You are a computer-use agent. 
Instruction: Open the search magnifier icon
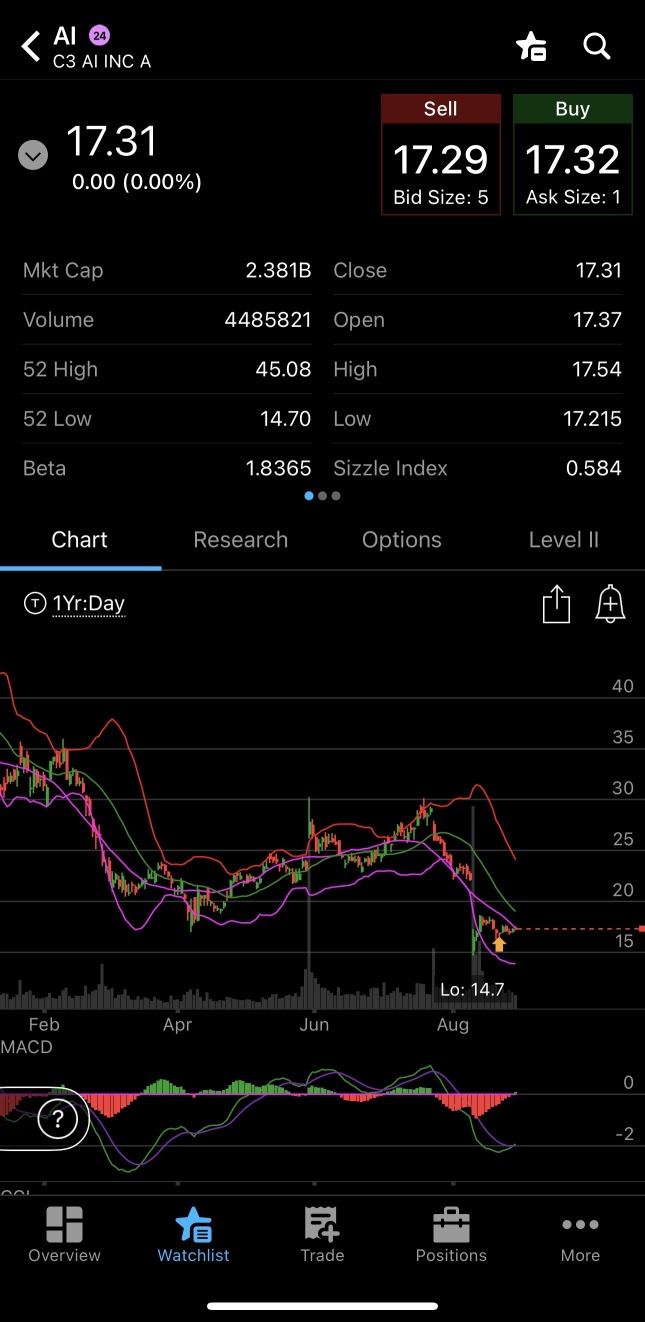[597, 46]
